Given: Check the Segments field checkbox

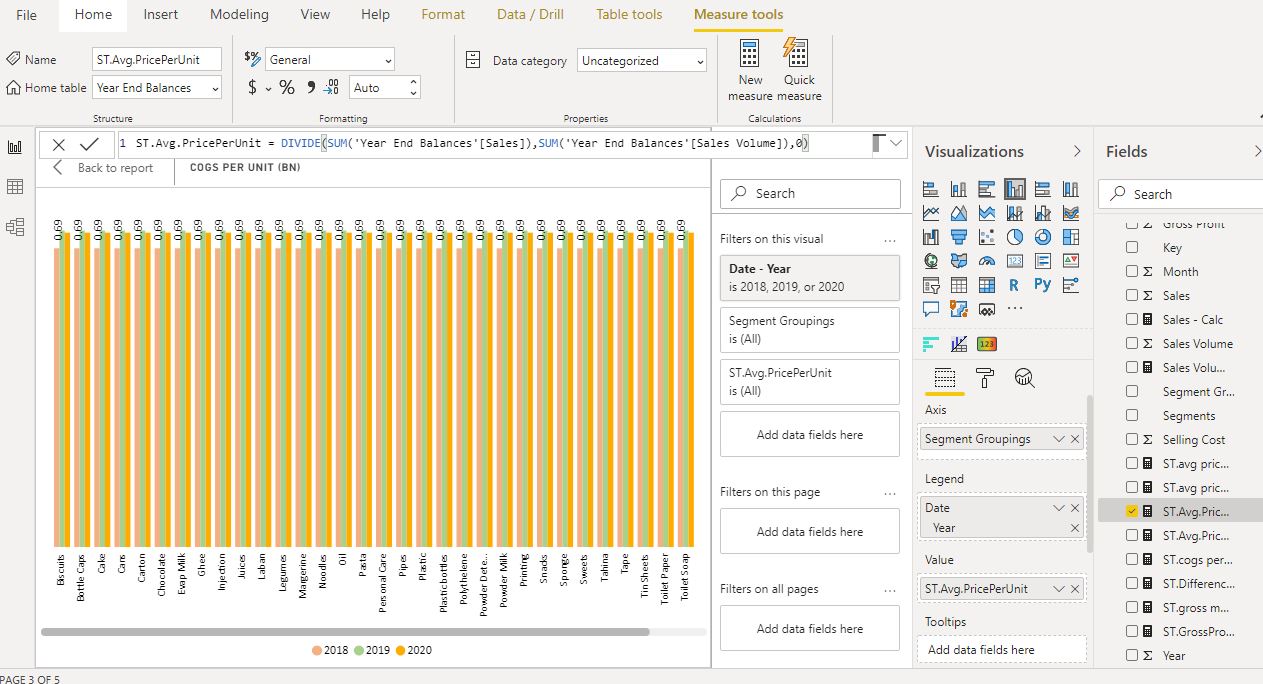Looking at the screenshot, I should (x=1132, y=415).
